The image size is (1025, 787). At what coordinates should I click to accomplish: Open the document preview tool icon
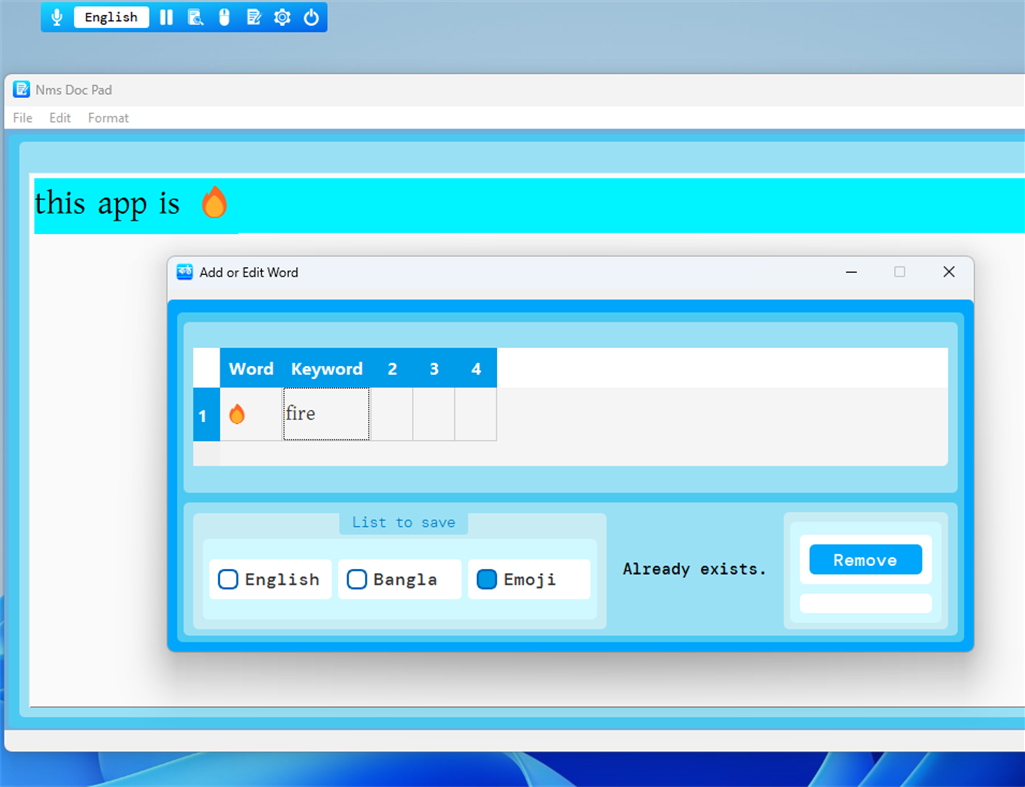pos(194,16)
